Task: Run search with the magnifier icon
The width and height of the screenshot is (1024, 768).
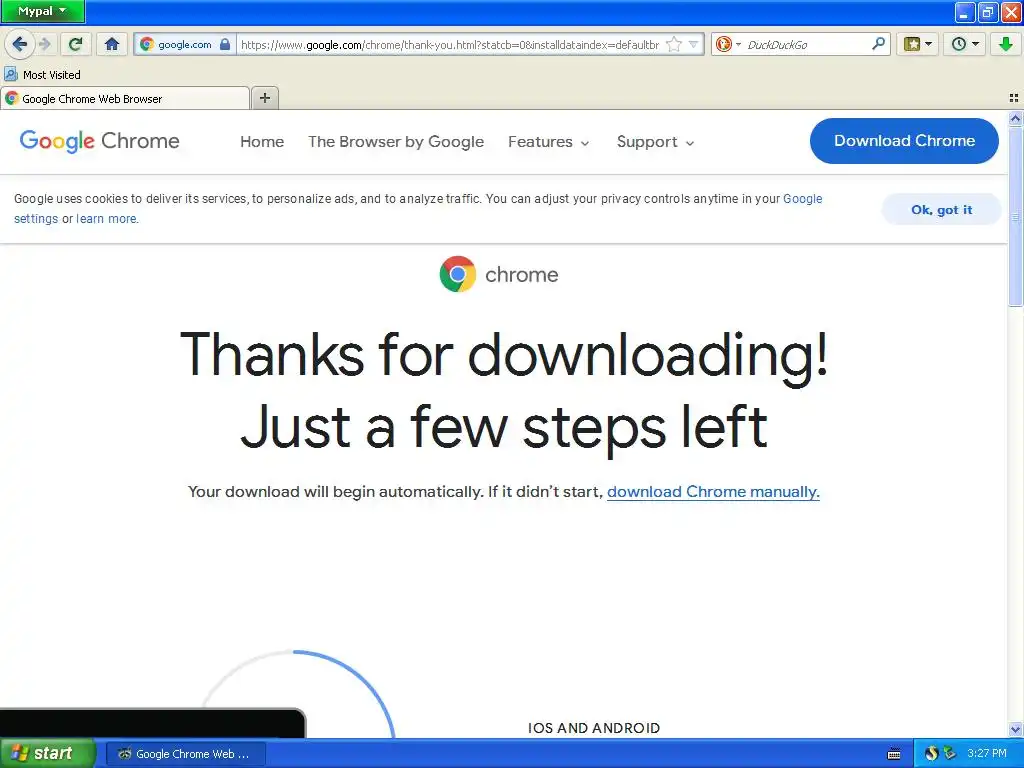Action: (878, 44)
